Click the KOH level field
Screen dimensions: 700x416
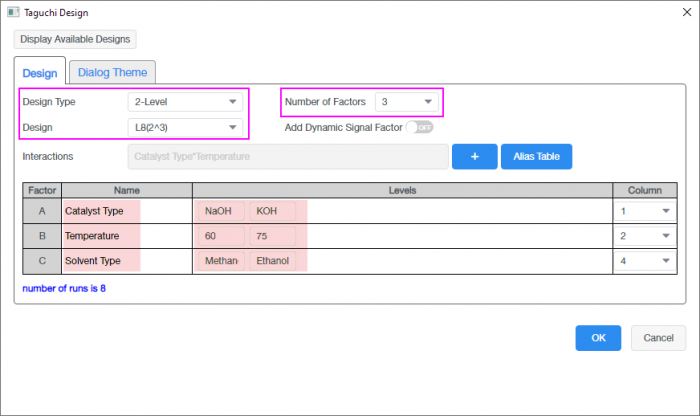tap(272, 211)
